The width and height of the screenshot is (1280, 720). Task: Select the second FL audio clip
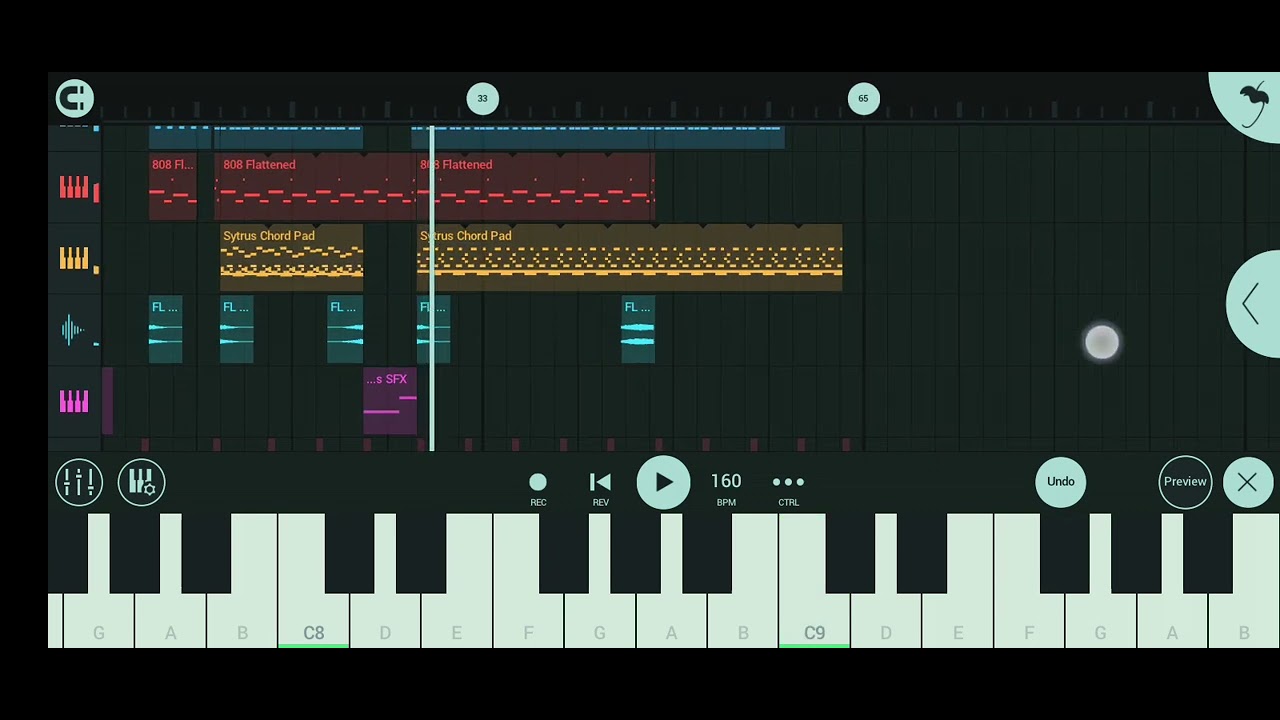[237, 330]
